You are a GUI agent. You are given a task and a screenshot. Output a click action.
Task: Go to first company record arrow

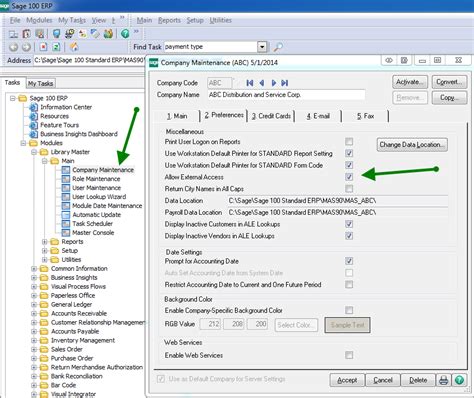(x=250, y=83)
